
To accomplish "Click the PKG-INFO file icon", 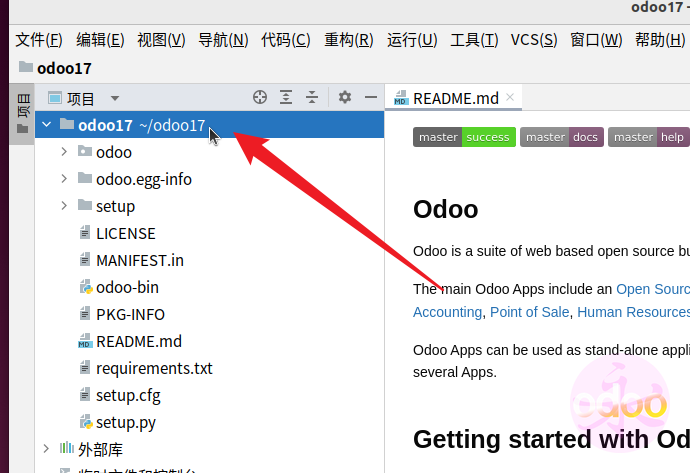I will pos(84,314).
